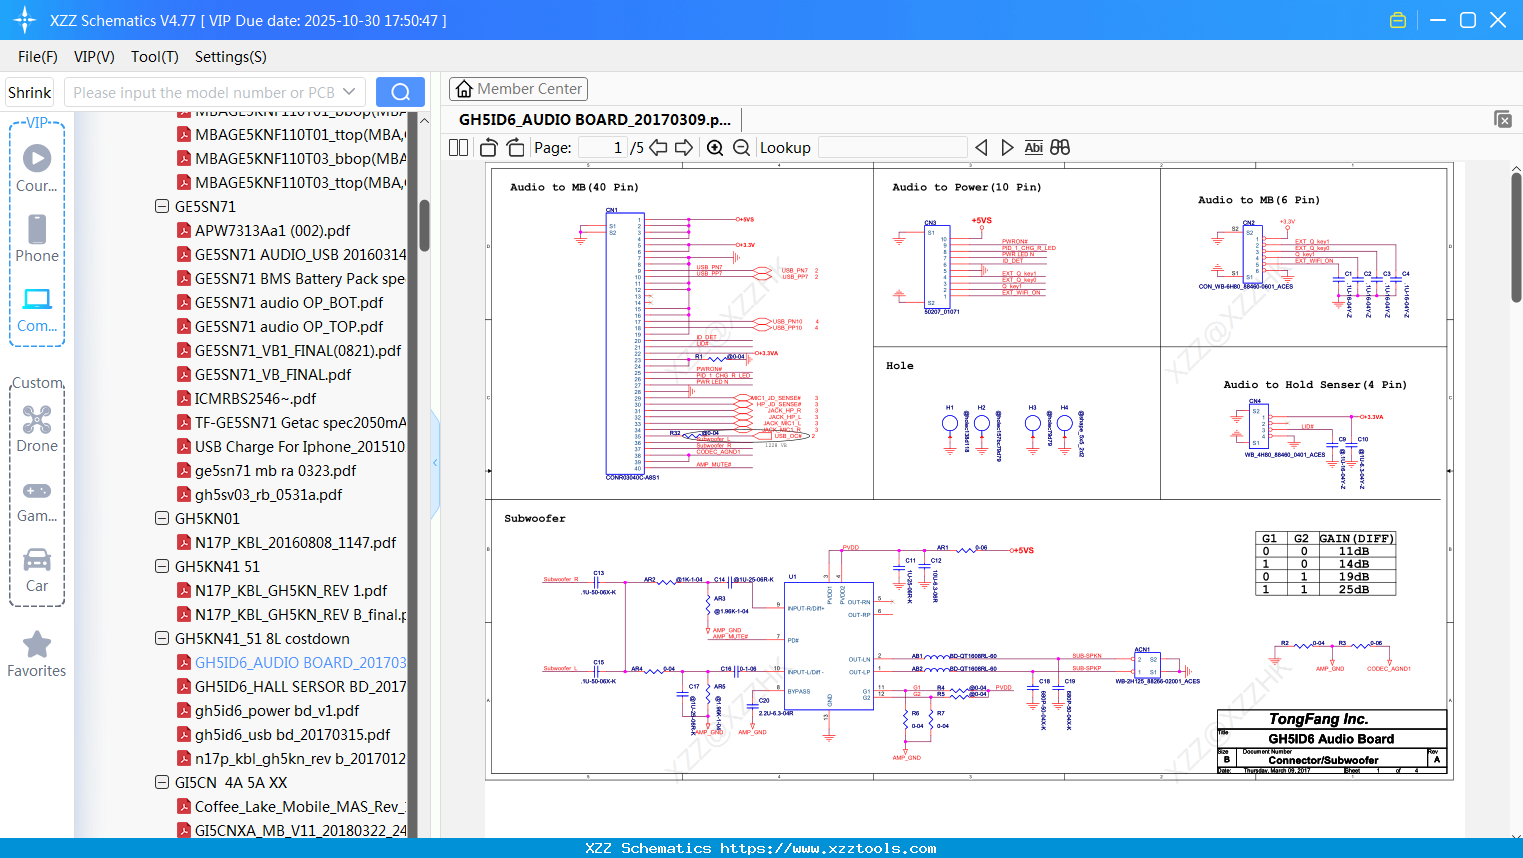Click the Member Center button

518,89
